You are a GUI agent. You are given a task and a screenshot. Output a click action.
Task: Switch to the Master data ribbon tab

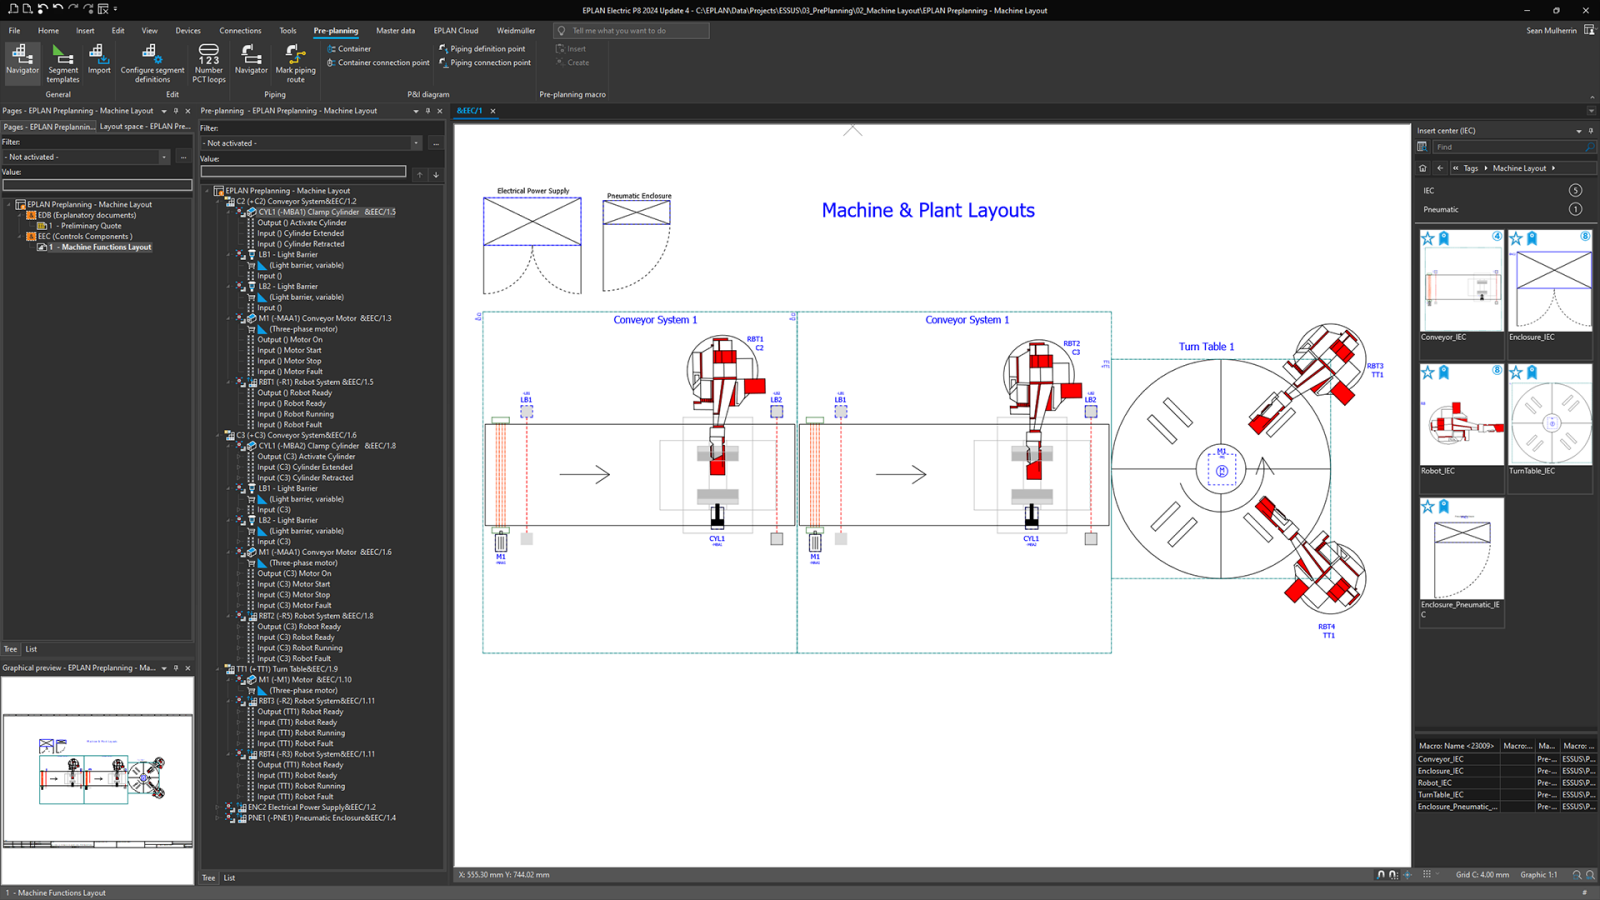(x=396, y=30)
